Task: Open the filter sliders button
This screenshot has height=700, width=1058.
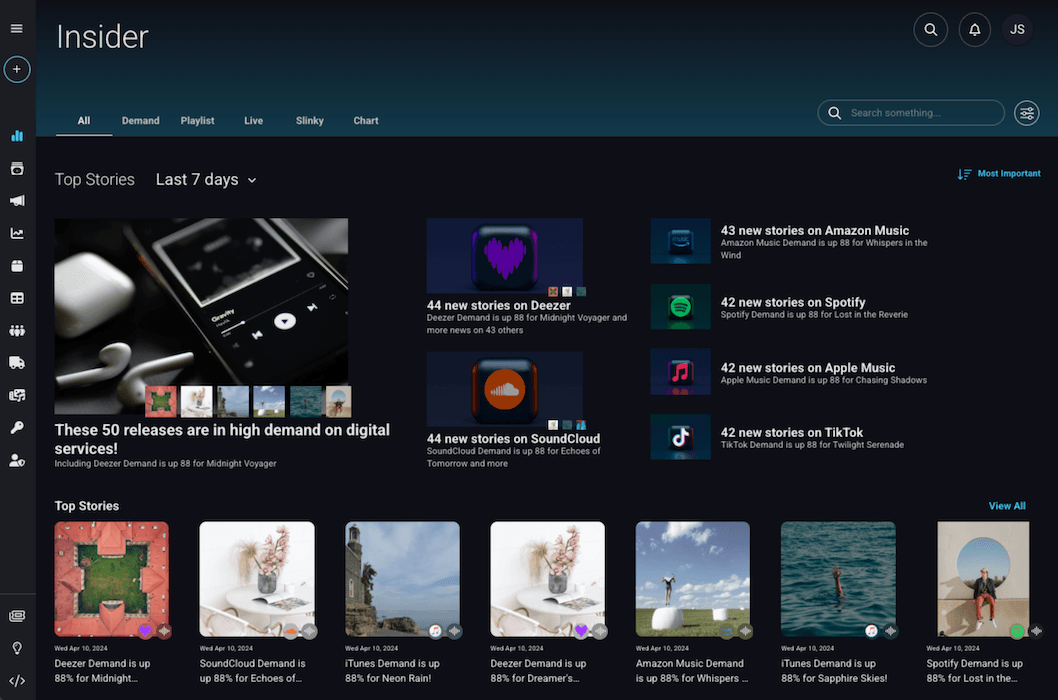Action: click(1026, 113)
